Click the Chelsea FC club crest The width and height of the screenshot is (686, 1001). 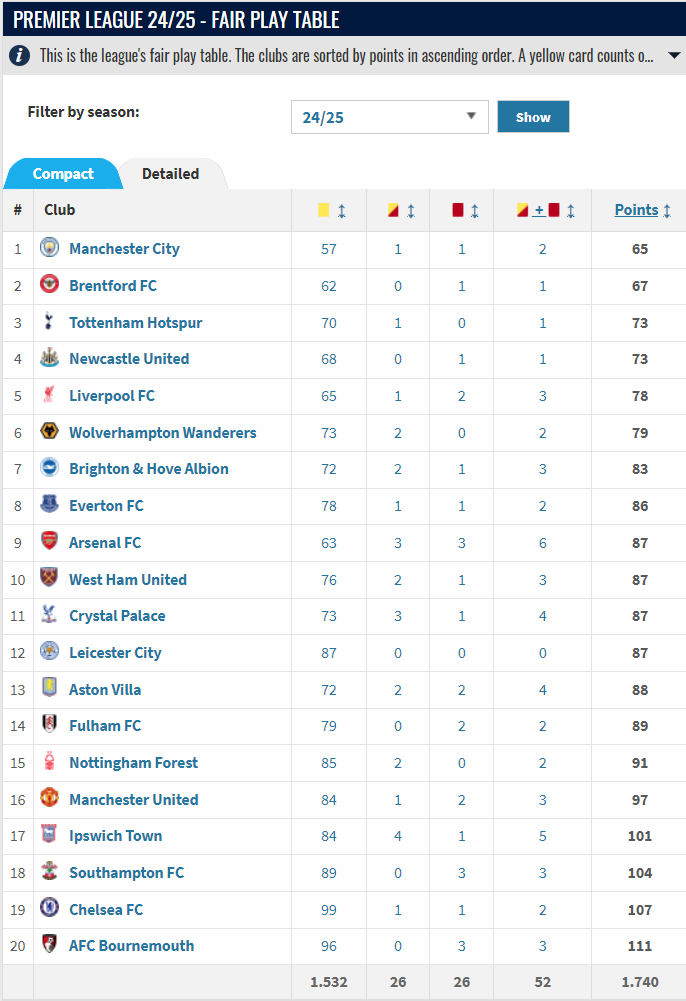(49, 908)
